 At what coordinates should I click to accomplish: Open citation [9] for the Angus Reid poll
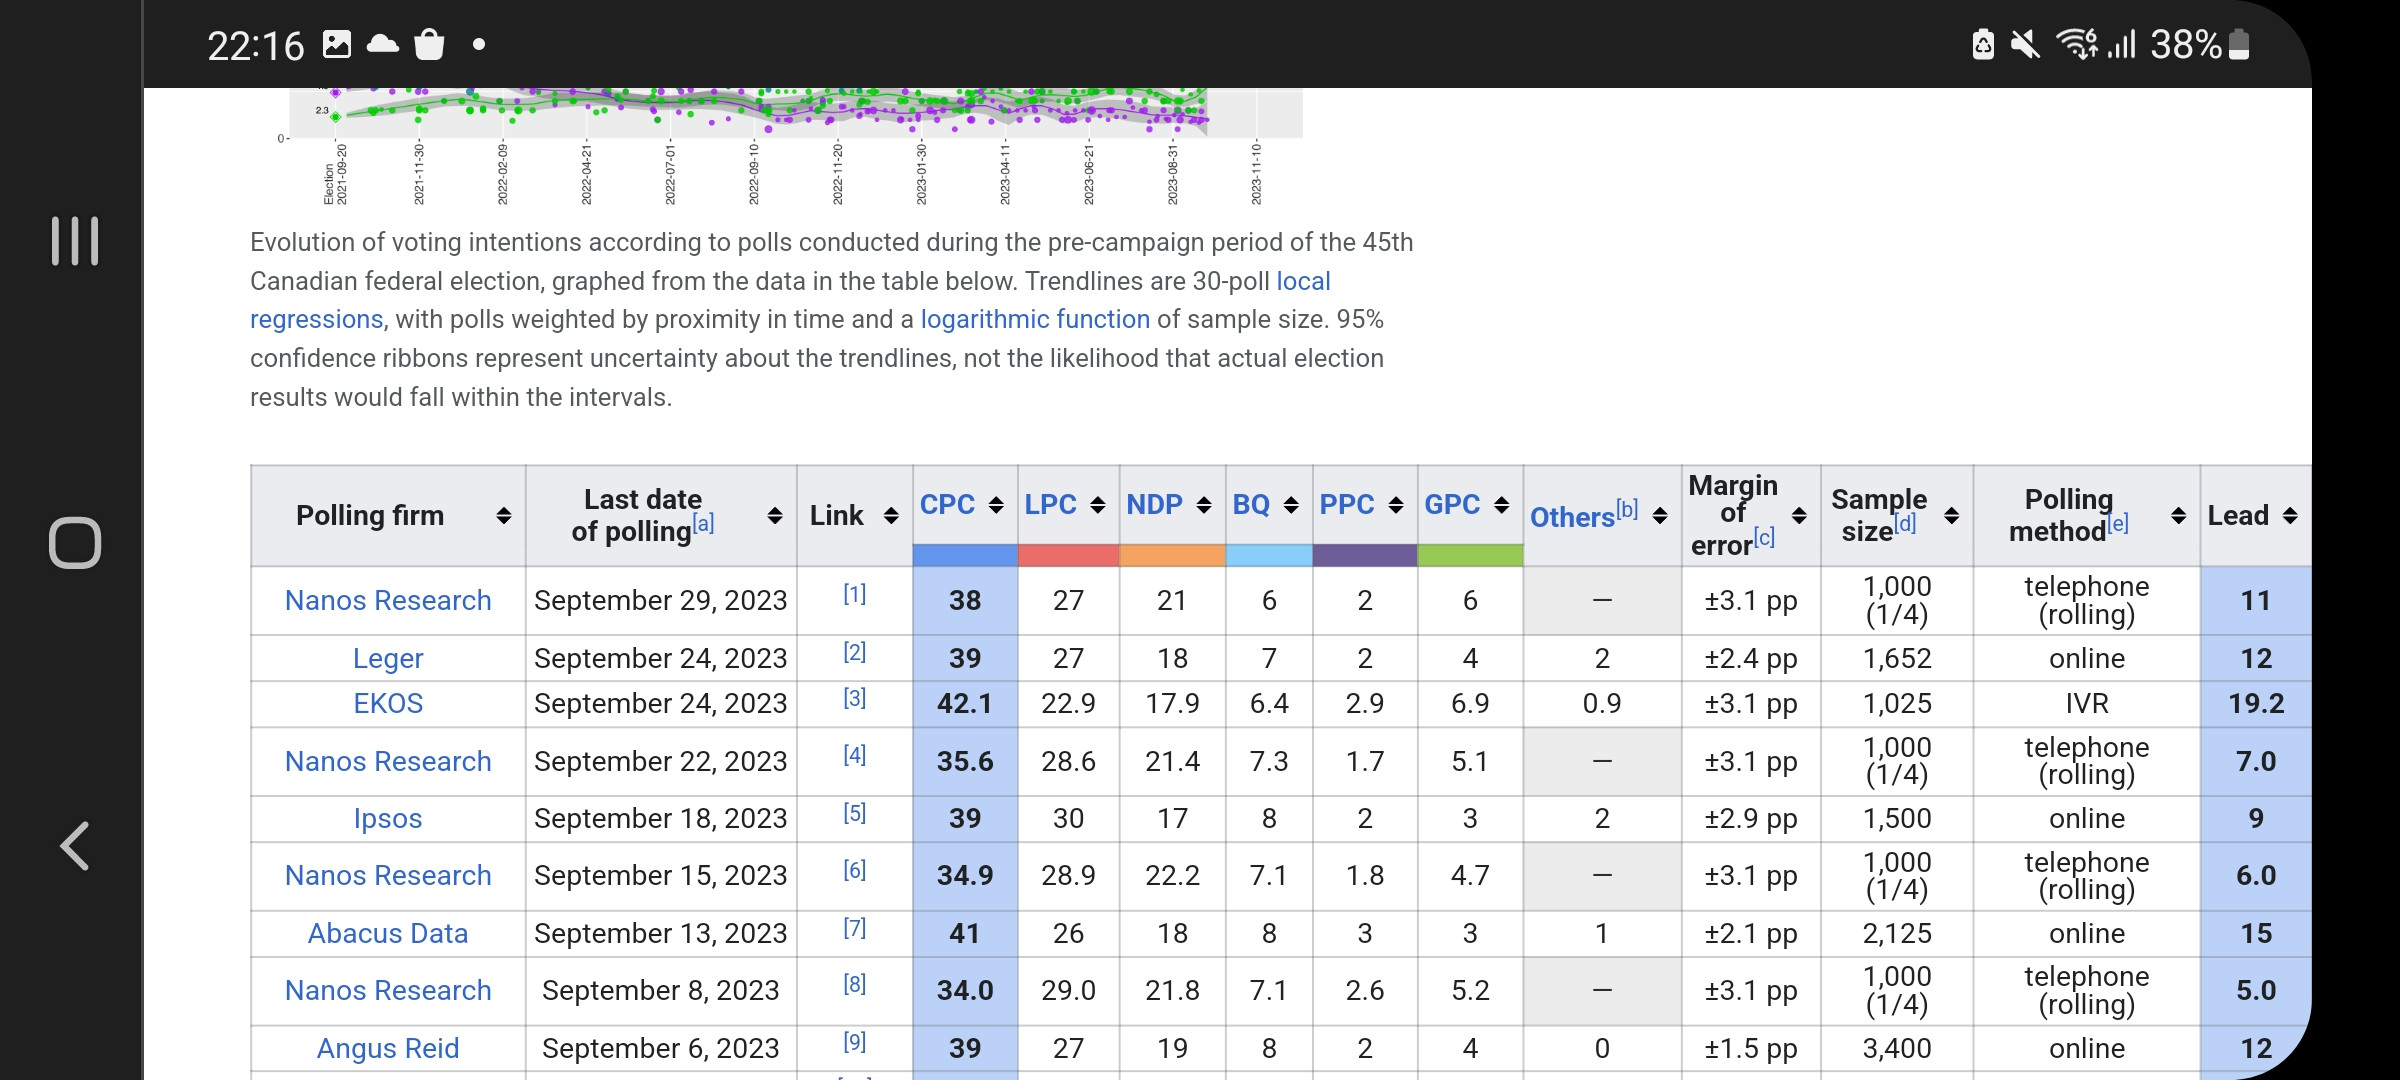tap(854, 1042)
